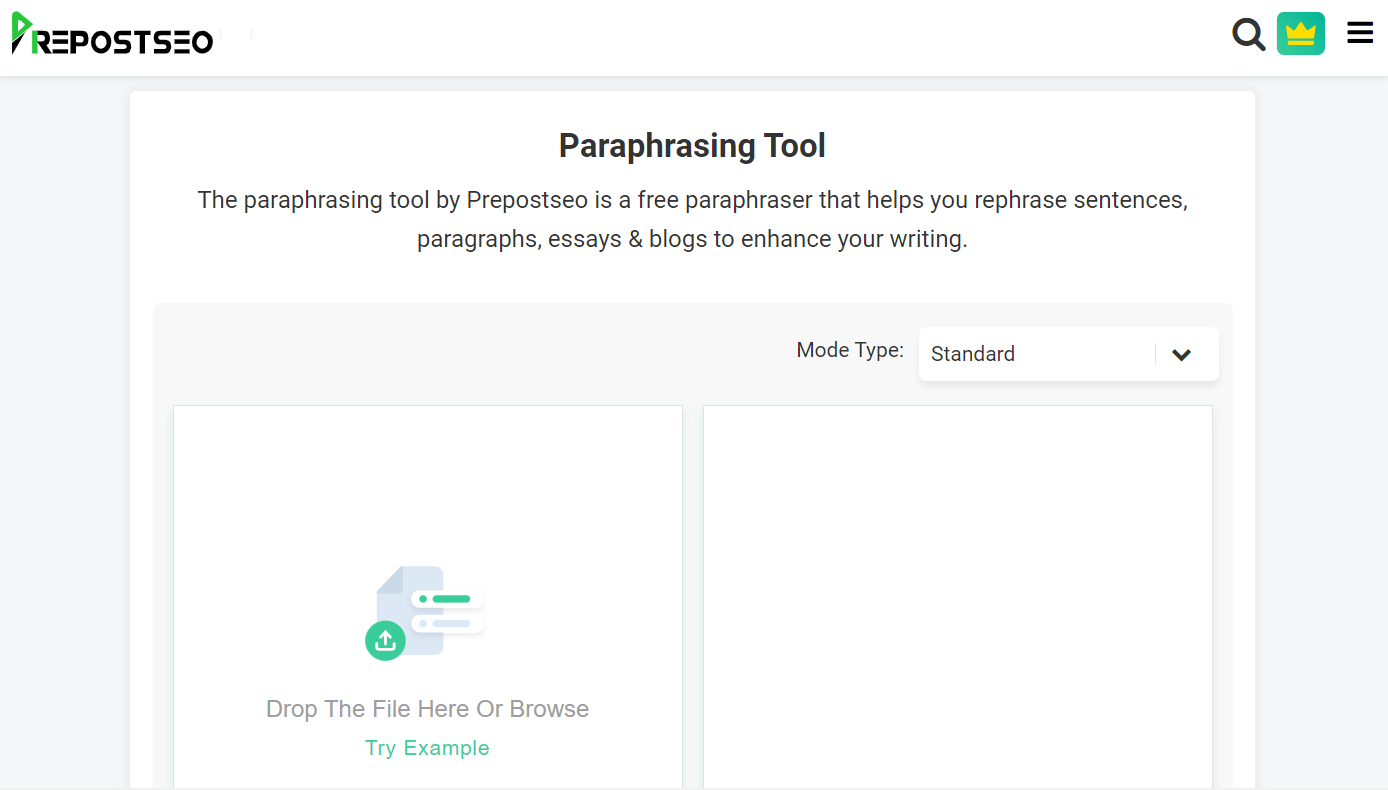Viewport: 1388px width, 790px height.
Task: Click the tool description paragraph
Action: tap(692, 220)
